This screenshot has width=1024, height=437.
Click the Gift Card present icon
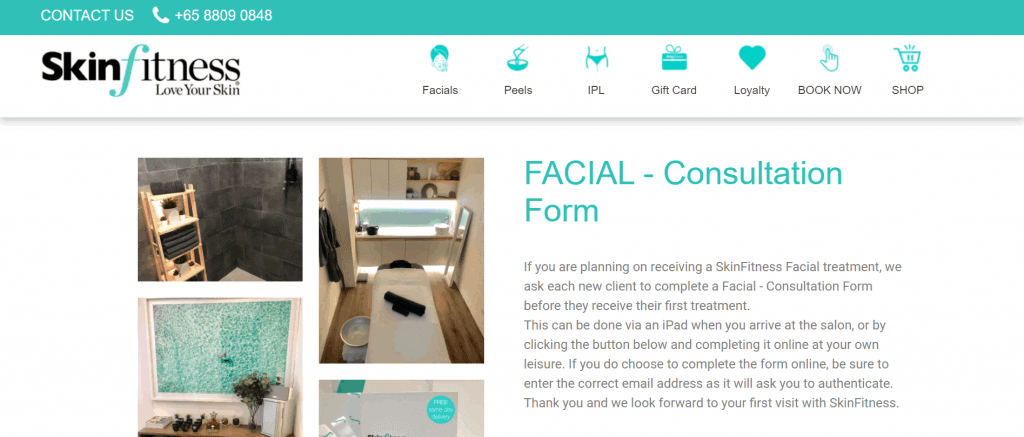pyautogui.click(x=674, y=57)
